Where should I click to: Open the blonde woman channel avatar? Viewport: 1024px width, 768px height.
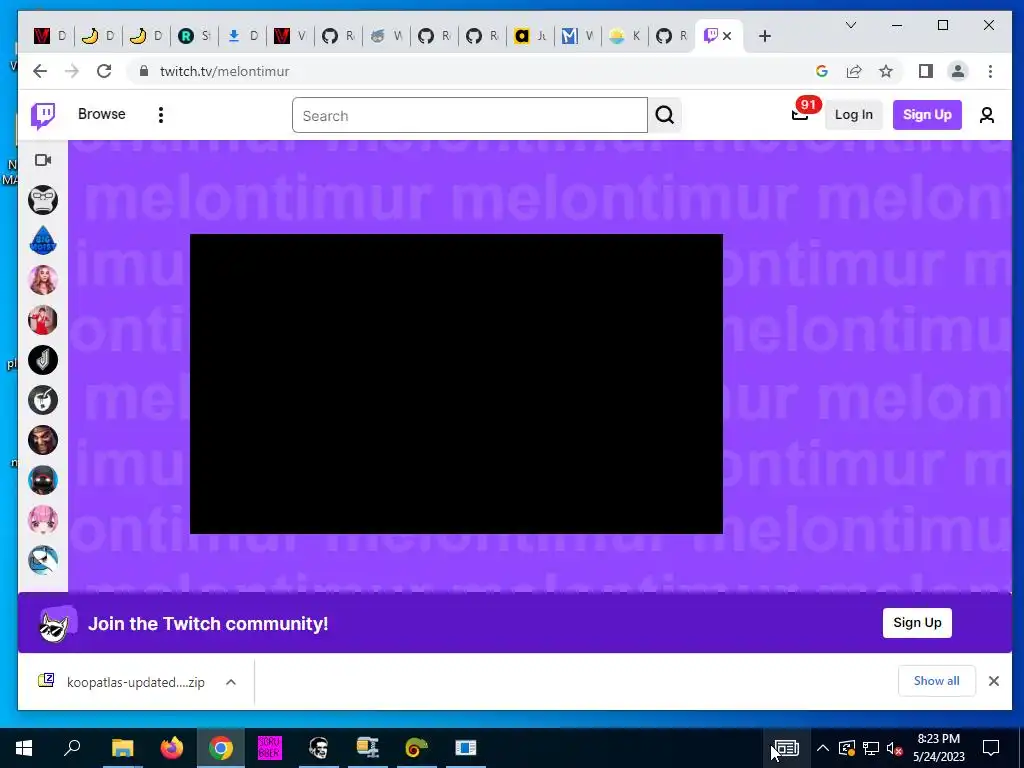coord(43,280)
